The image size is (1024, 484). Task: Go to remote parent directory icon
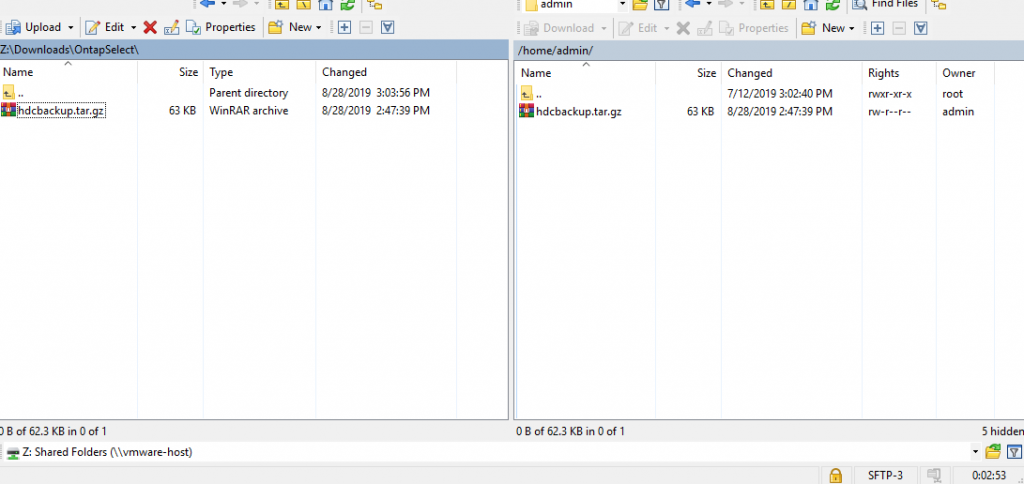pyautogui.click(x=767, y=5)
